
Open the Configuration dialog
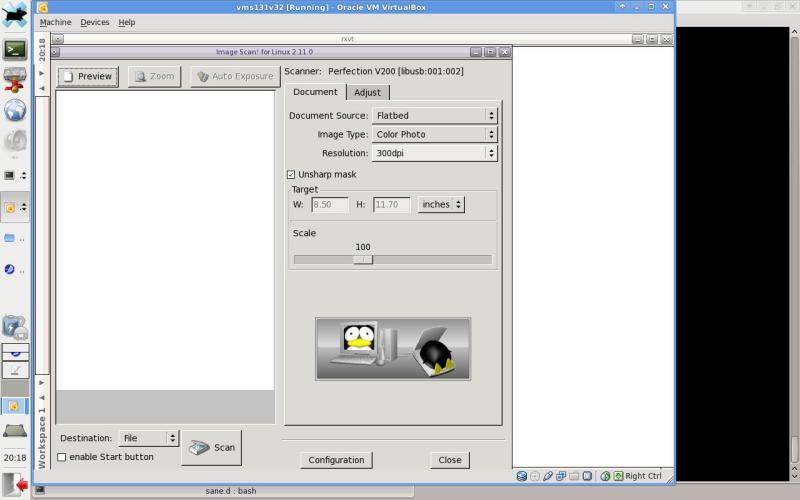pyautogui.click(x=336, y=460)
